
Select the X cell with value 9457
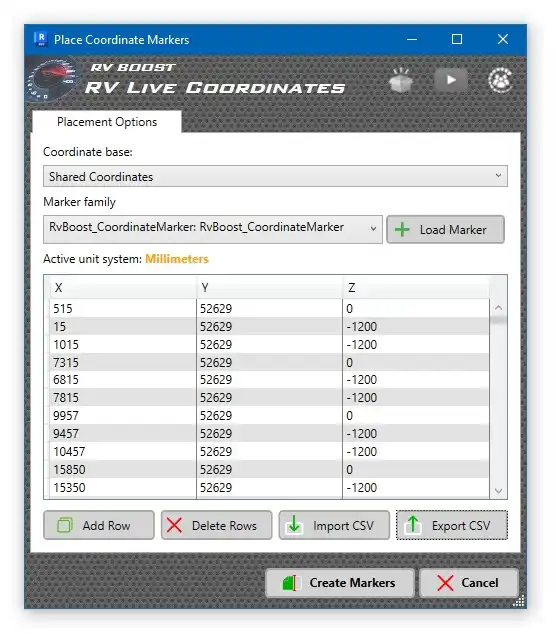pyautogui.click(x=123, y=433)
